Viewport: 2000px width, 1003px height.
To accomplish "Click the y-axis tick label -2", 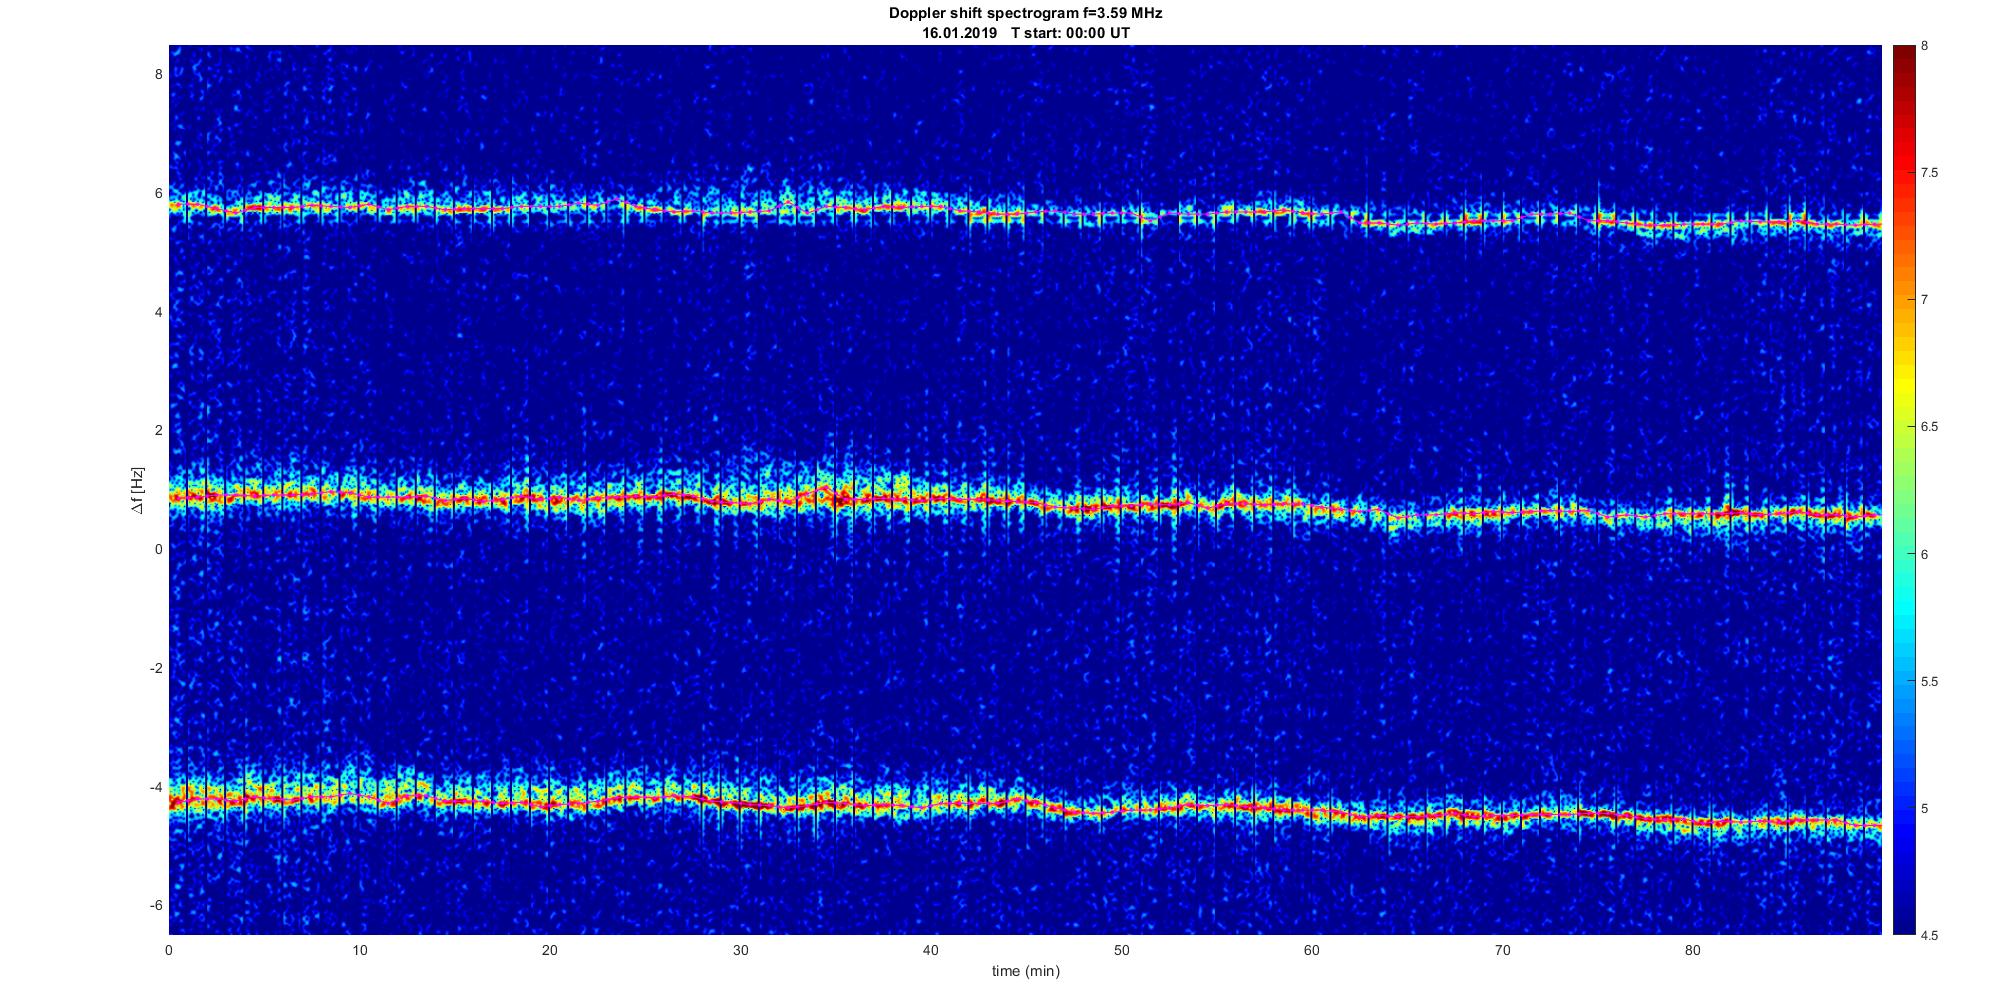I will [x=156, y=668].
